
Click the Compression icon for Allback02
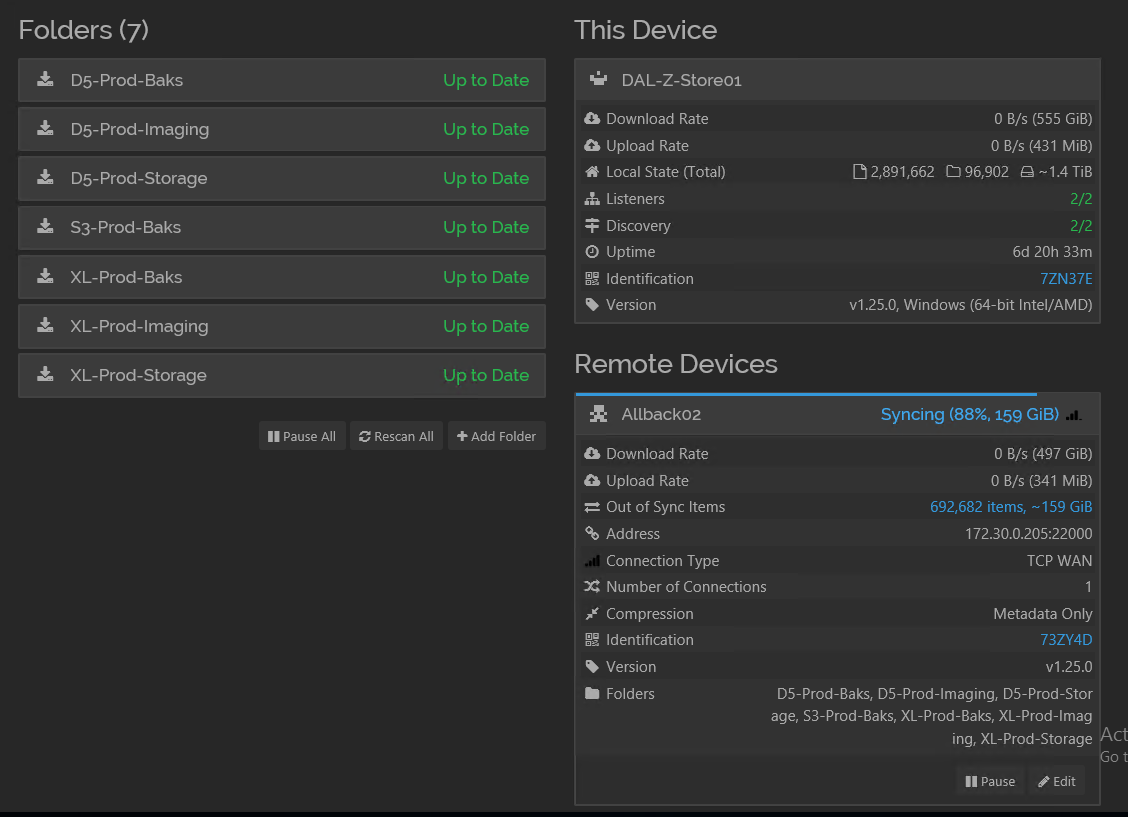click(x=592, y=613)
